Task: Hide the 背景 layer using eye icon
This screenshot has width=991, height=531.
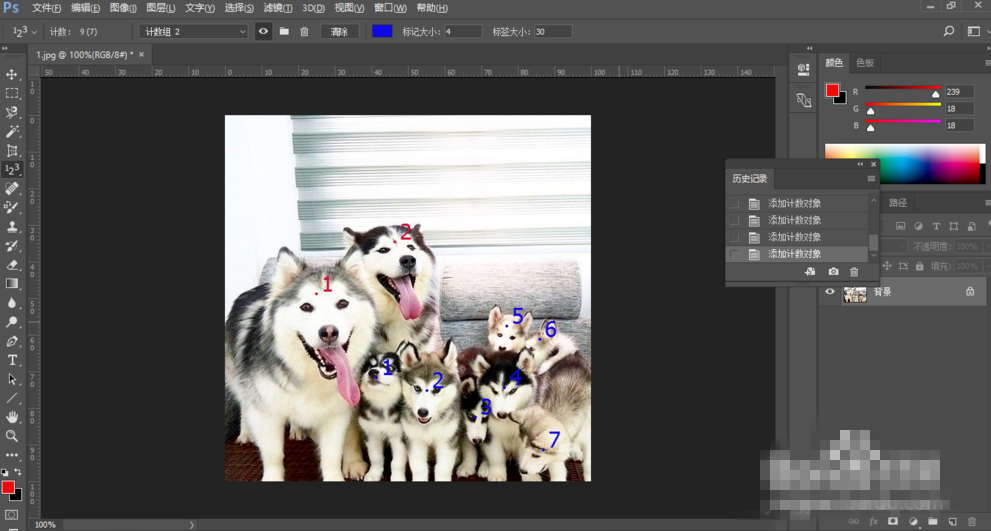Action: [829, 292]
